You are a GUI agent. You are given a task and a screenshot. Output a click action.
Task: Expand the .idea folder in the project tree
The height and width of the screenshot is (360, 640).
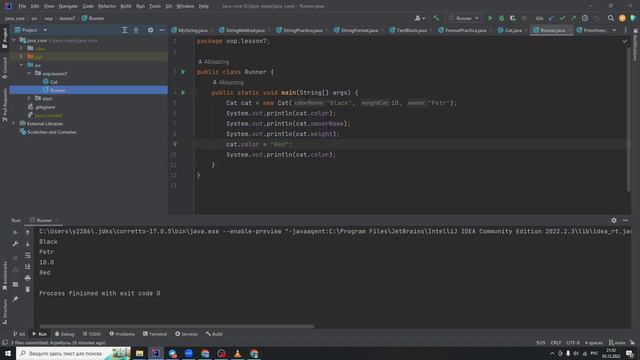[x=21, y=49]
